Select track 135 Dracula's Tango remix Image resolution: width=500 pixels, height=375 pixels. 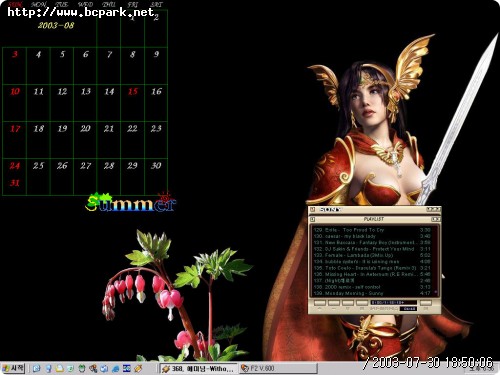point(372,268)
